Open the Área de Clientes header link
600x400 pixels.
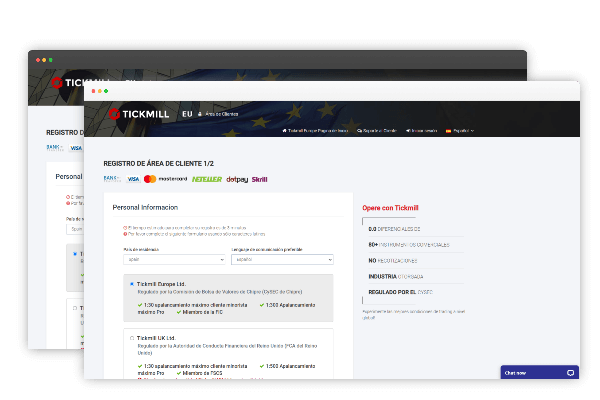click(x=218, y=114)
